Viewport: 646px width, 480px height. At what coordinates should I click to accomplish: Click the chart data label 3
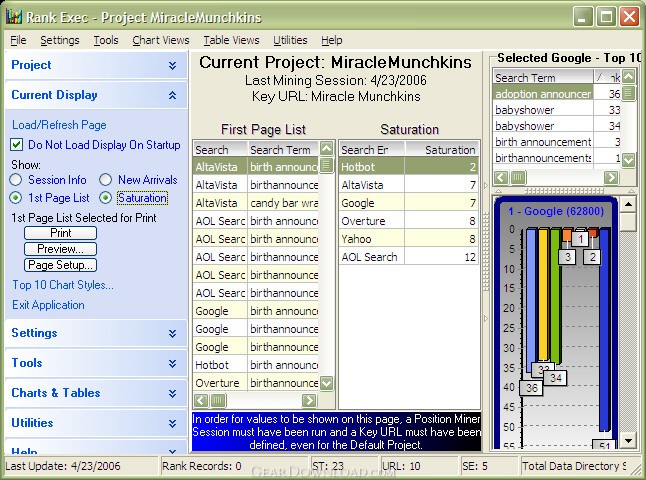click(x=567, y=257)
